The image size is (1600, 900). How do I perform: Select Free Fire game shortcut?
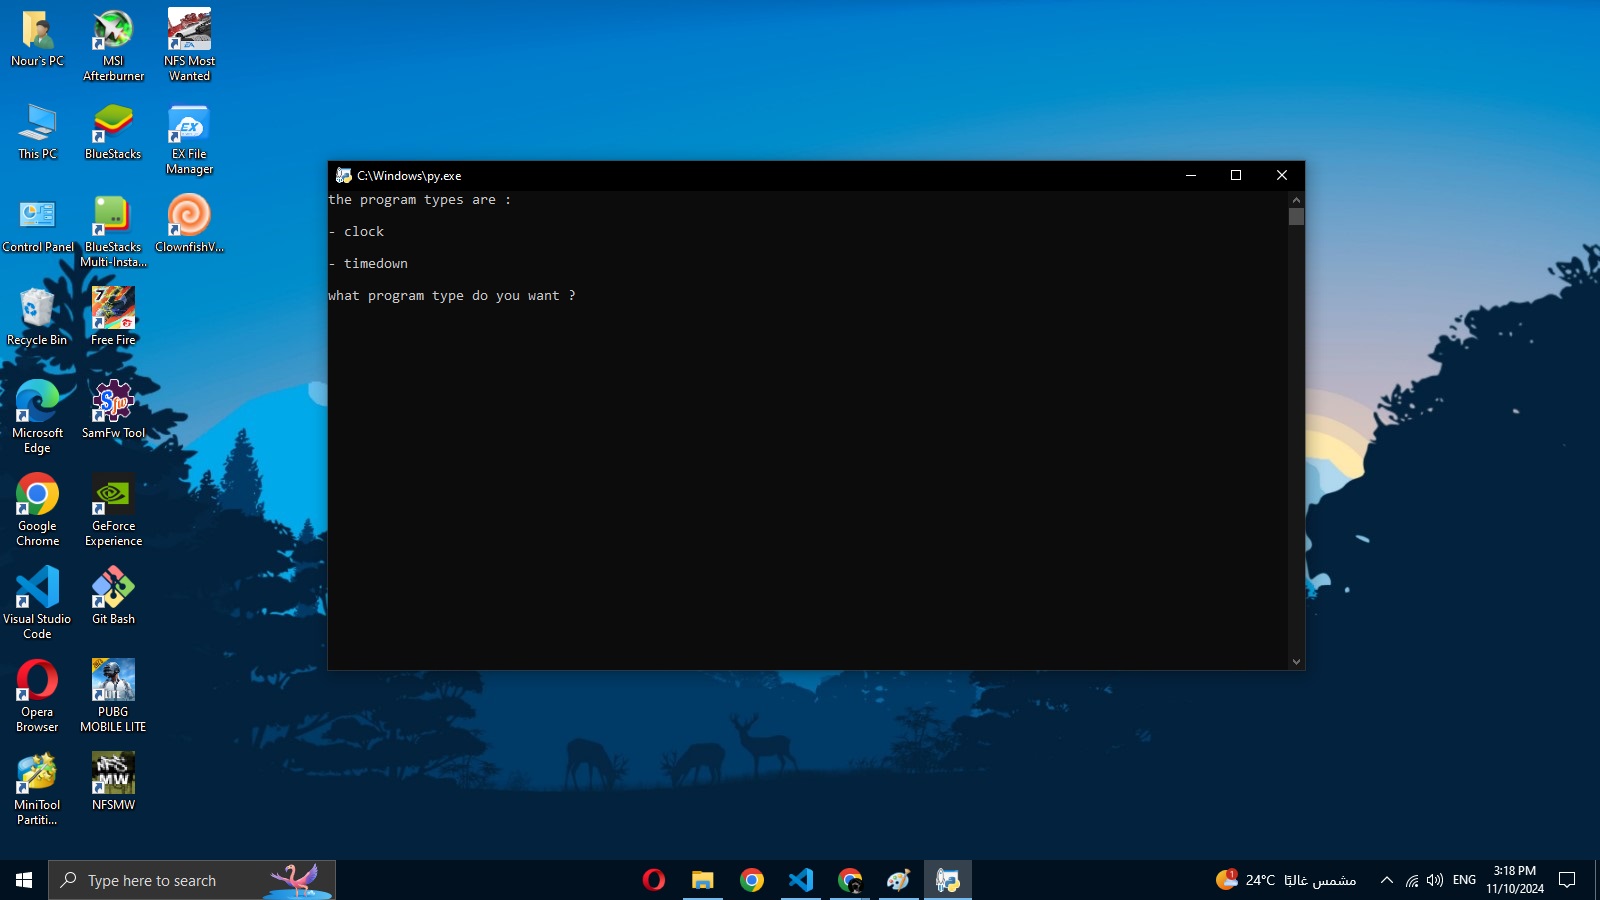click(113, 318)
